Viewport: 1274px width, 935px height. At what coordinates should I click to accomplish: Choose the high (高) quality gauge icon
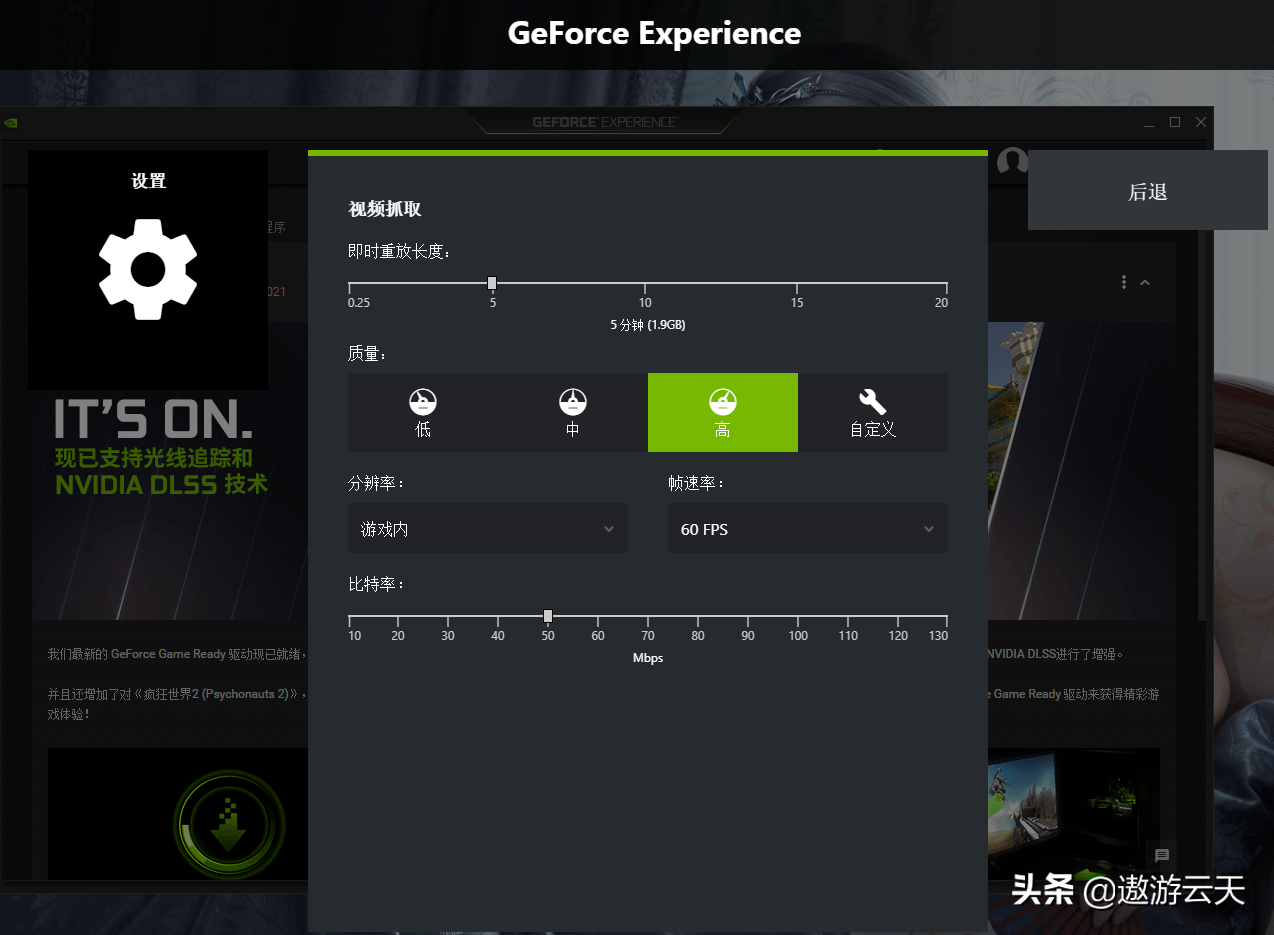point(722,402)
